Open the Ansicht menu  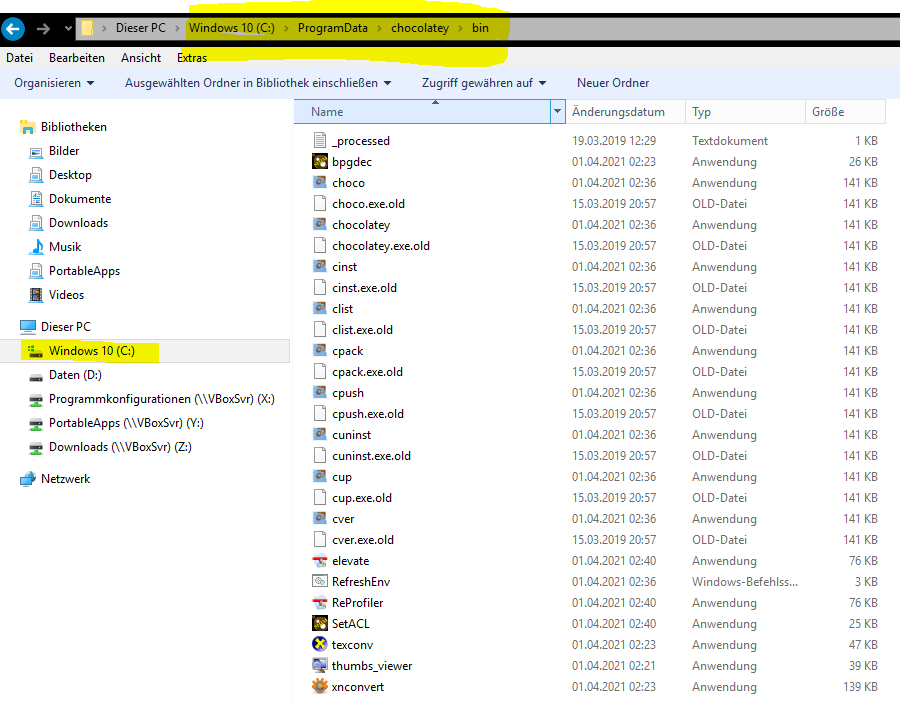click(141, 57)
